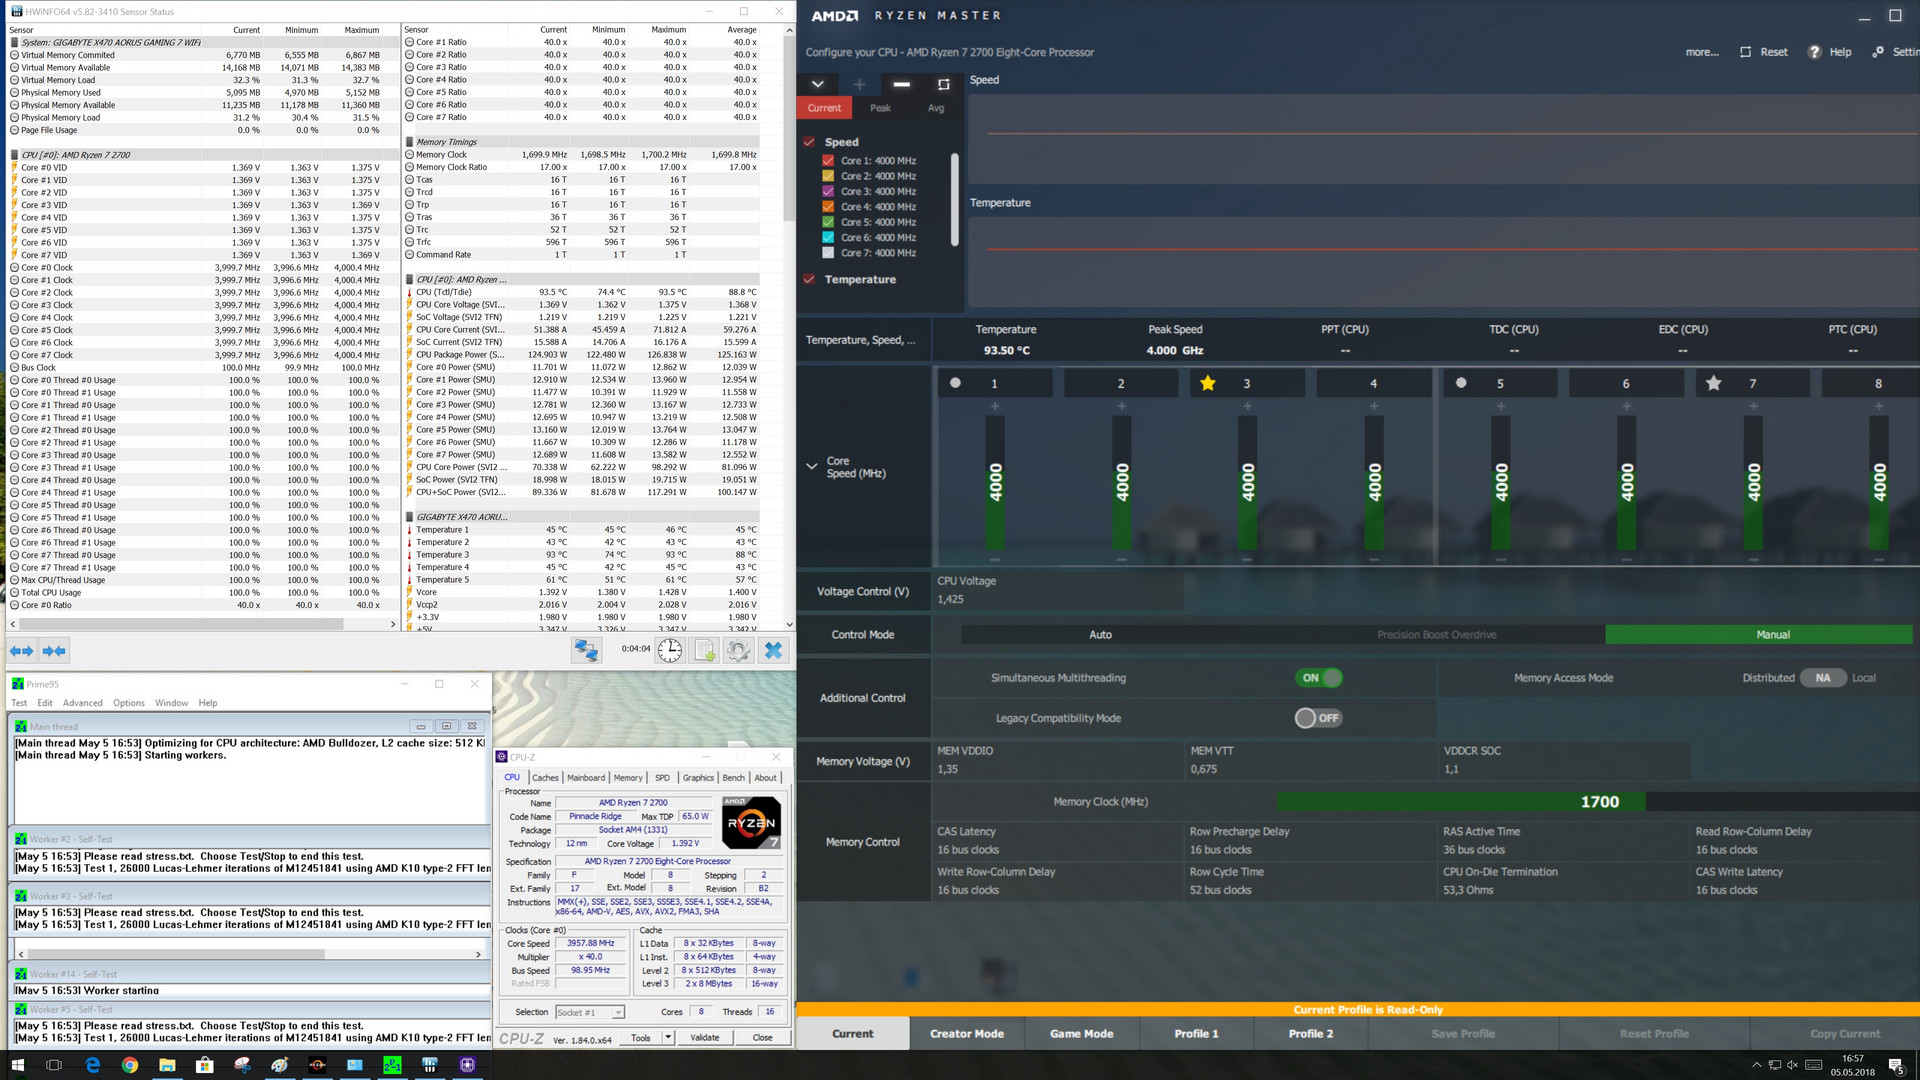This screenshot has height=1080, width=1920.
Task: Reset HWiNFO clock timer icon
Action: (670, 651)
